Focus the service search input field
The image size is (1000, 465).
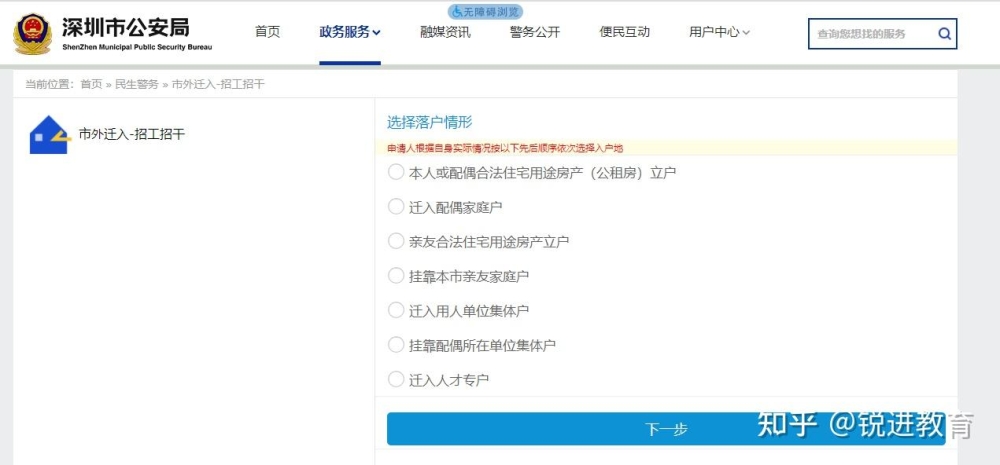pos(871,34)
